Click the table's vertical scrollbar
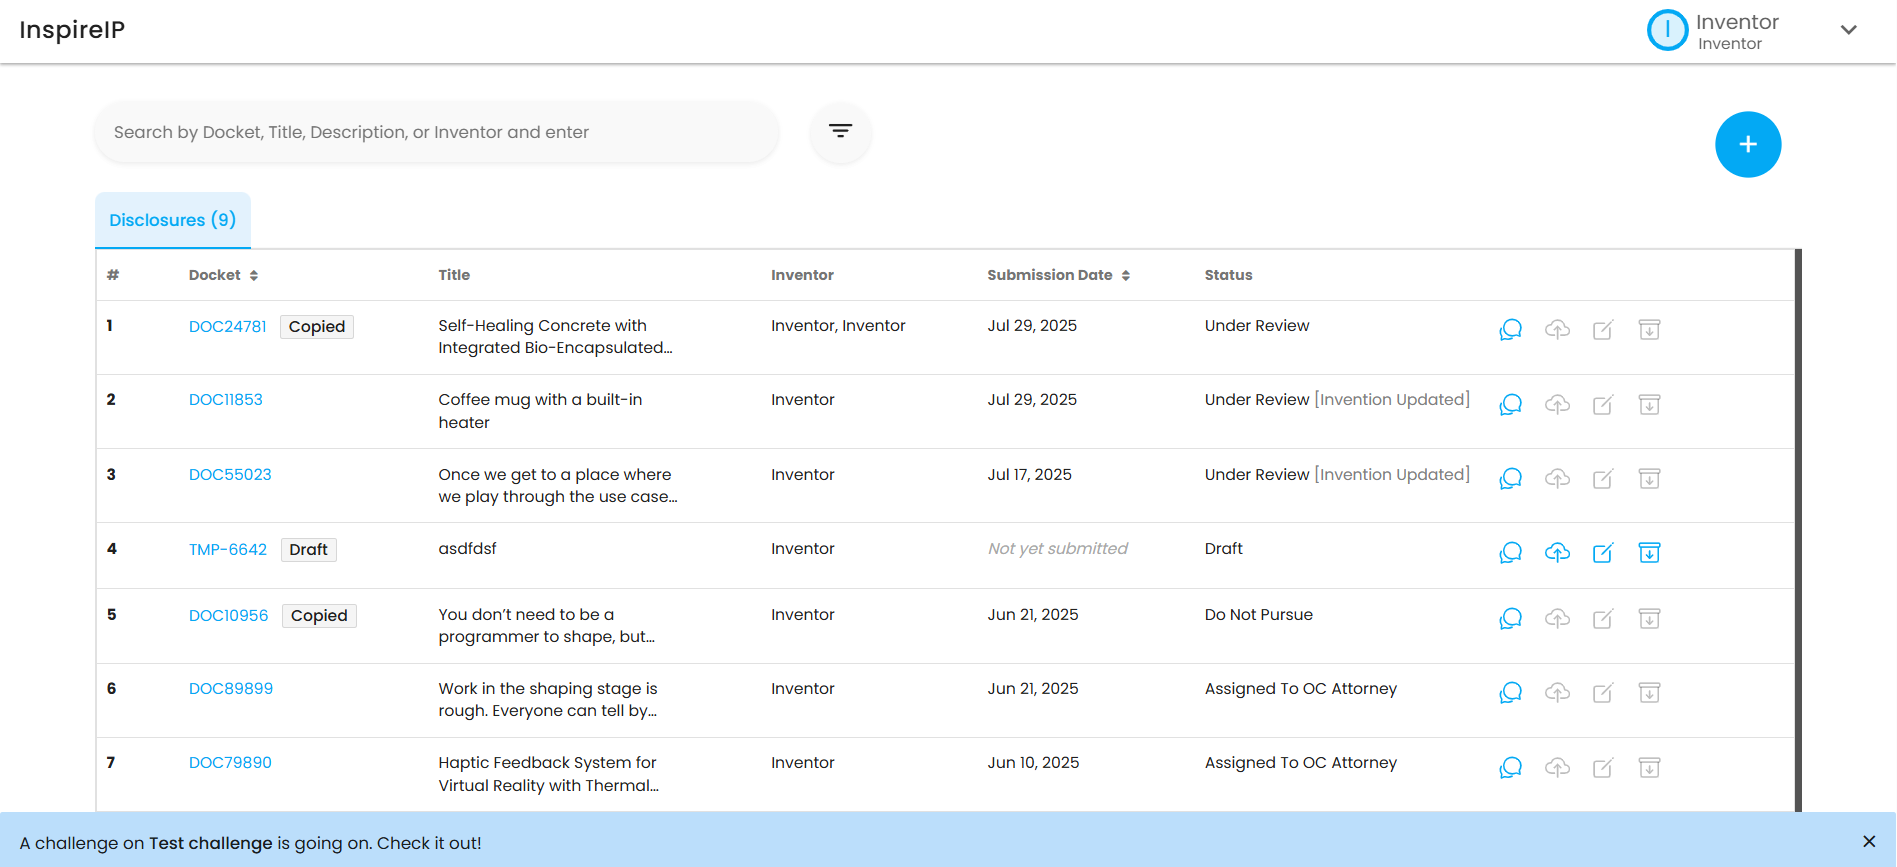 [1797, 530]
